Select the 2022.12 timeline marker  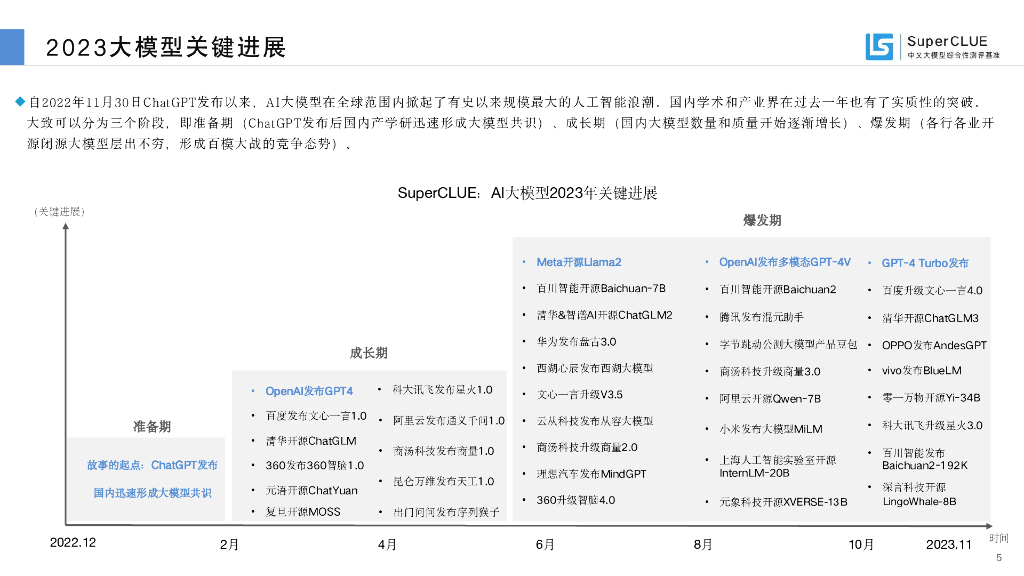[x=73, y=543]
